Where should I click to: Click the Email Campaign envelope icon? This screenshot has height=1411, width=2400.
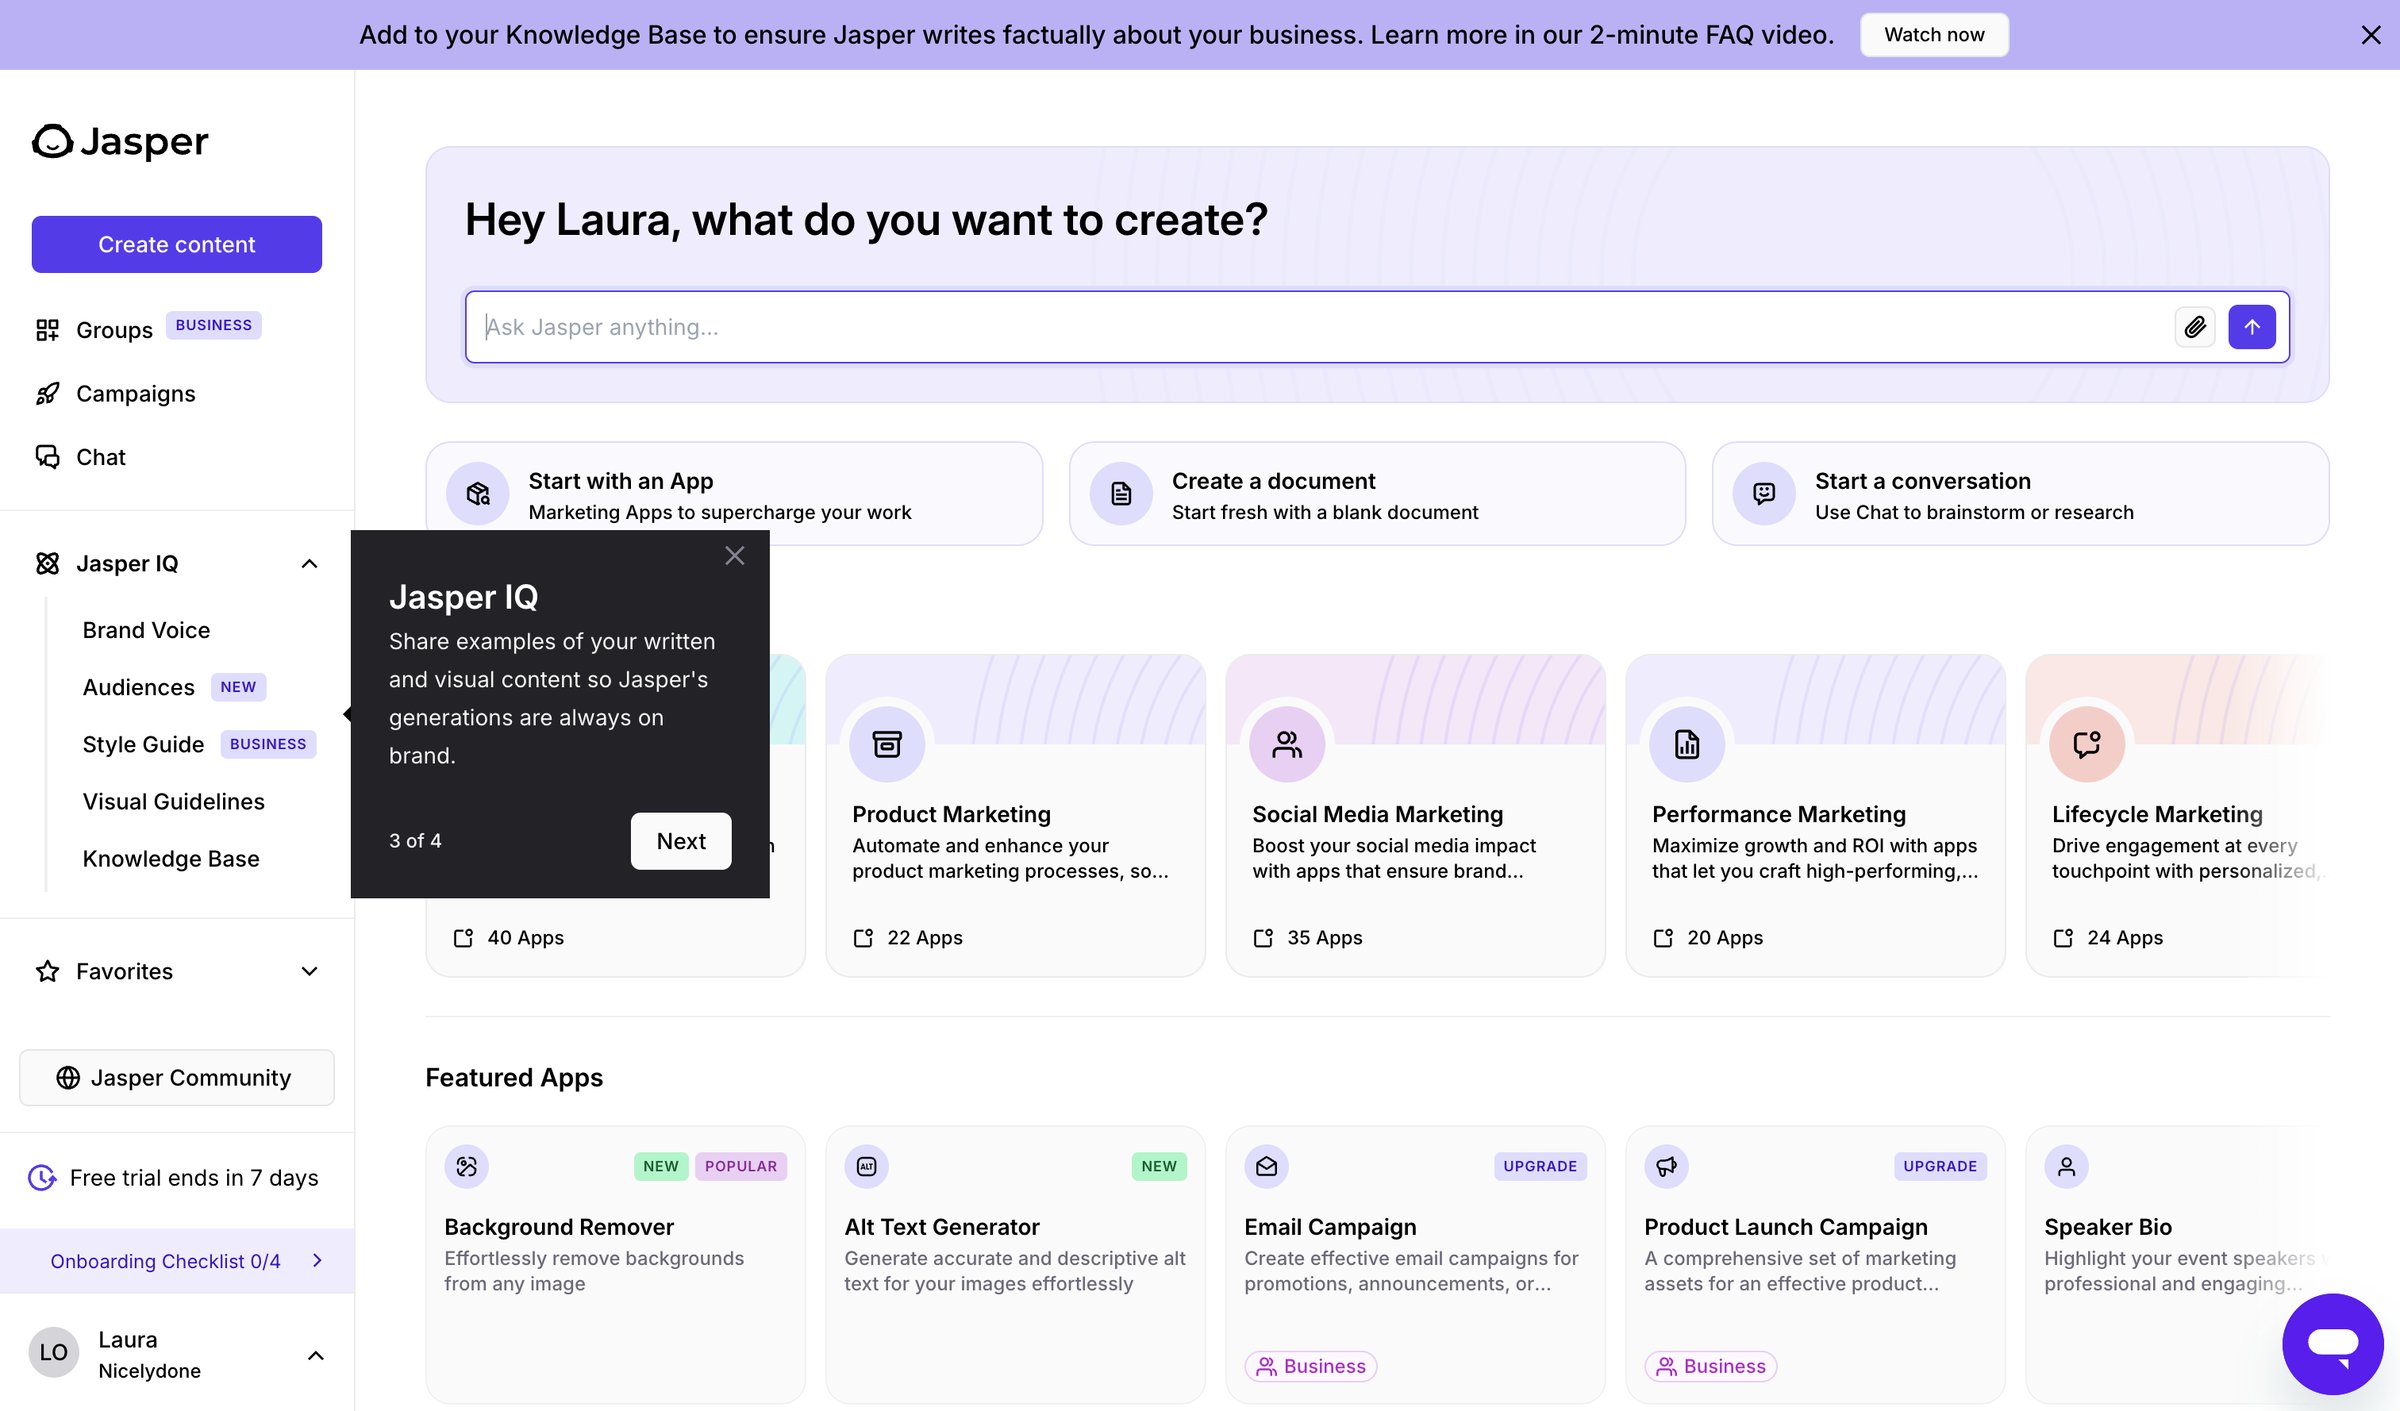(1267, 1166)
